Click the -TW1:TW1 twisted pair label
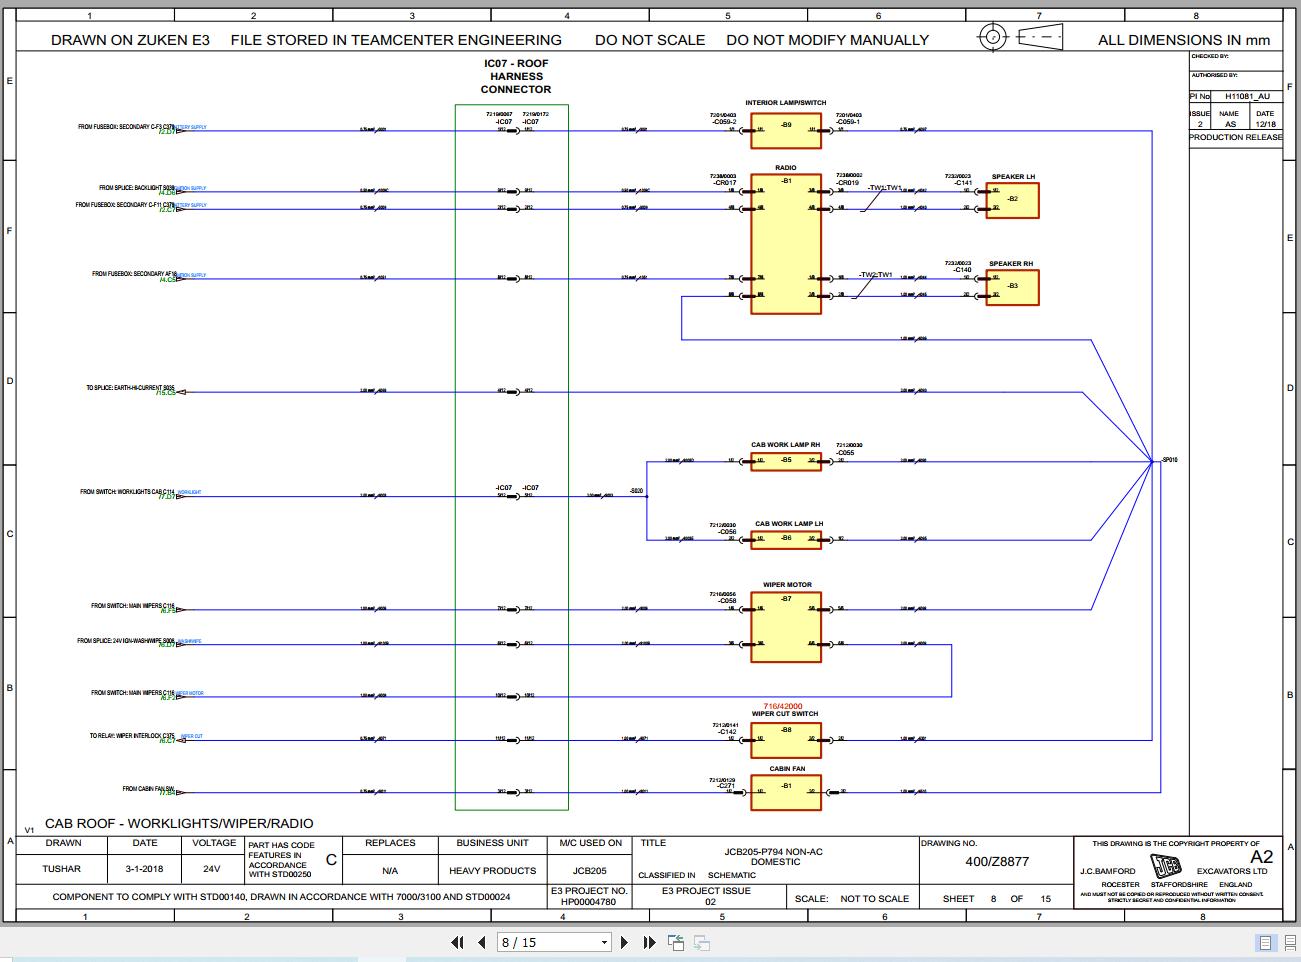The width and height of the screenshot is (1301, 962). [886, 187]
